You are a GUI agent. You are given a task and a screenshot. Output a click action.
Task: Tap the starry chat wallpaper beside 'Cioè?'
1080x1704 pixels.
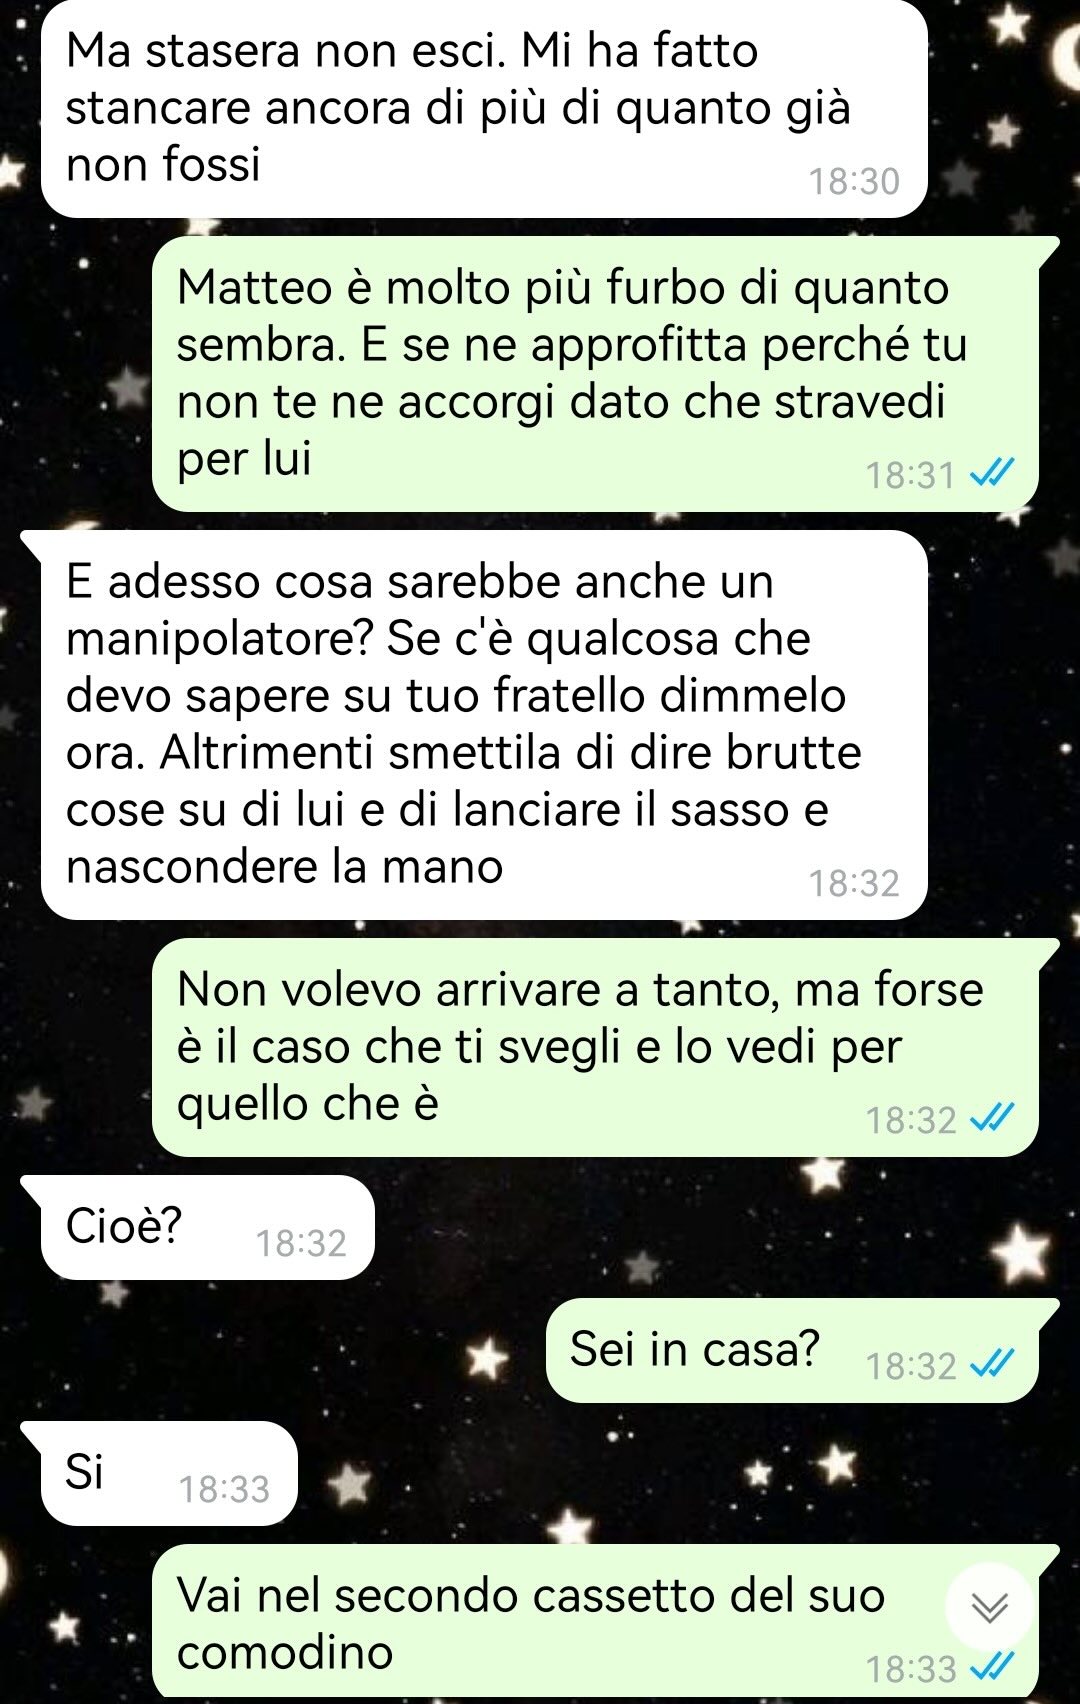click(x=700, y=1227)
